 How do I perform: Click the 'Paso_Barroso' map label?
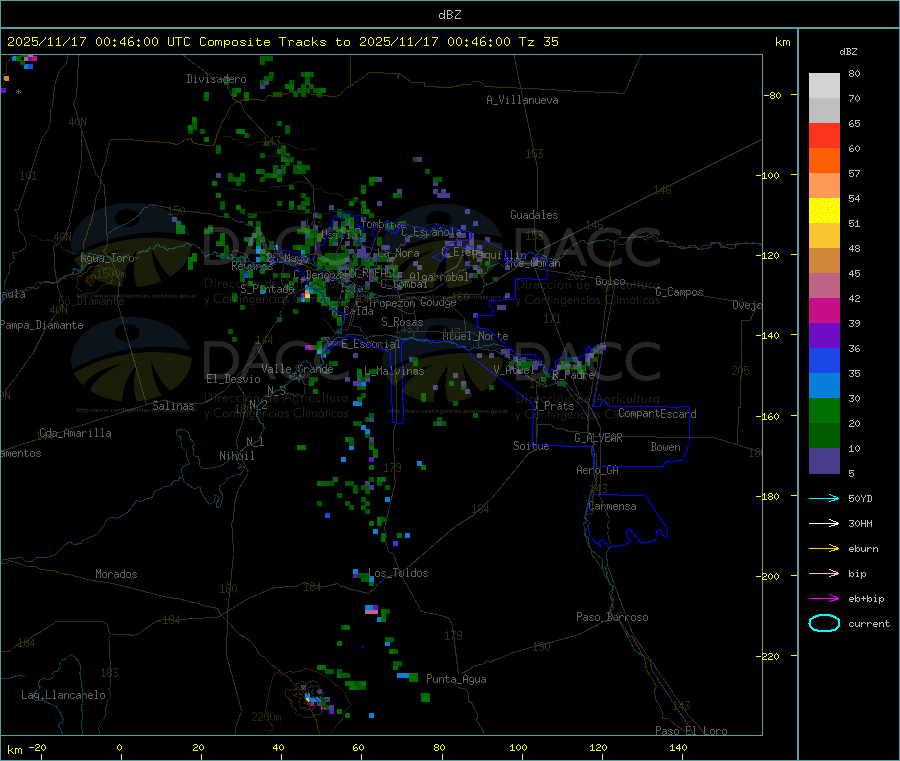[612, 617]
